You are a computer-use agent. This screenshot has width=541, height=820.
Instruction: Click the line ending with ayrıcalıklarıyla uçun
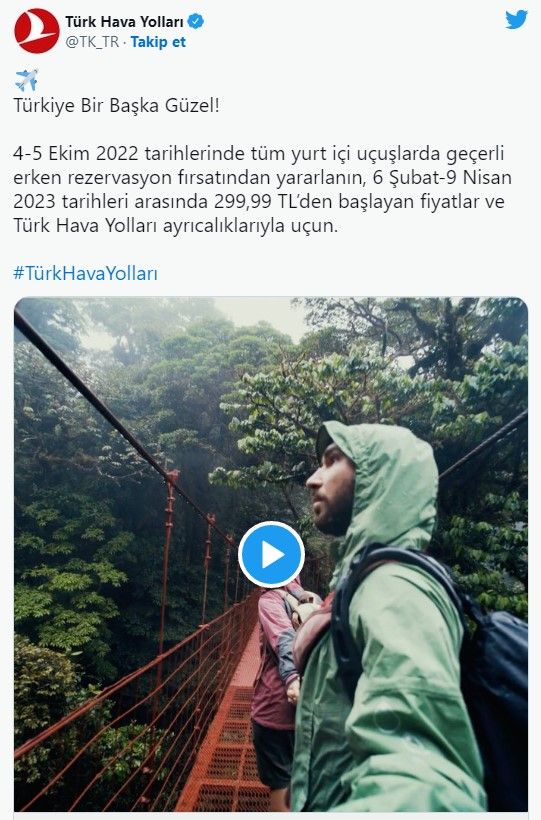tap(176, 226)
